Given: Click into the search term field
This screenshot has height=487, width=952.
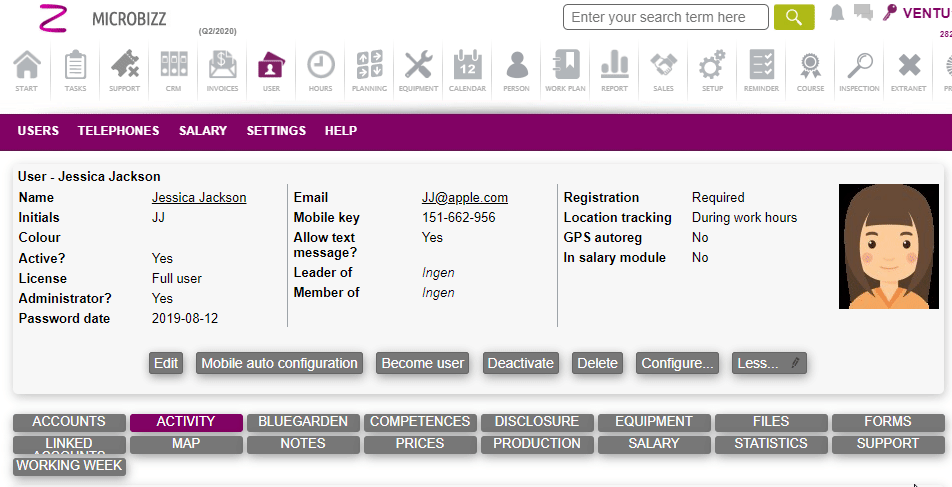Looking at the screenshot, I should pyautogui.click(x=665, y=17).
